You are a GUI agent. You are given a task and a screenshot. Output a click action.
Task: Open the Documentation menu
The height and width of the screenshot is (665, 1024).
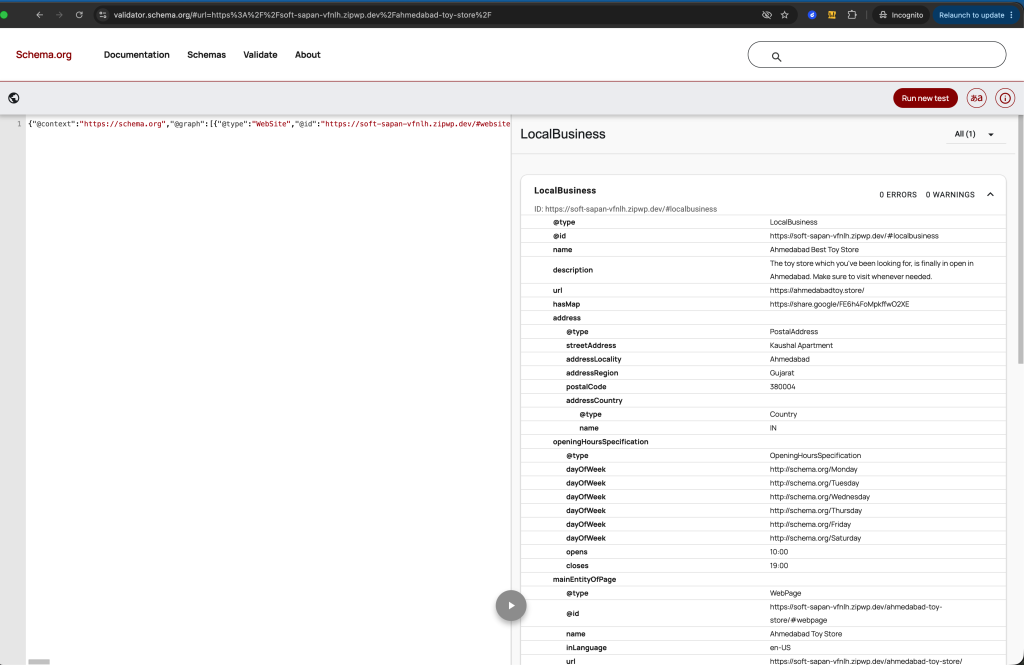click(136, 55)
